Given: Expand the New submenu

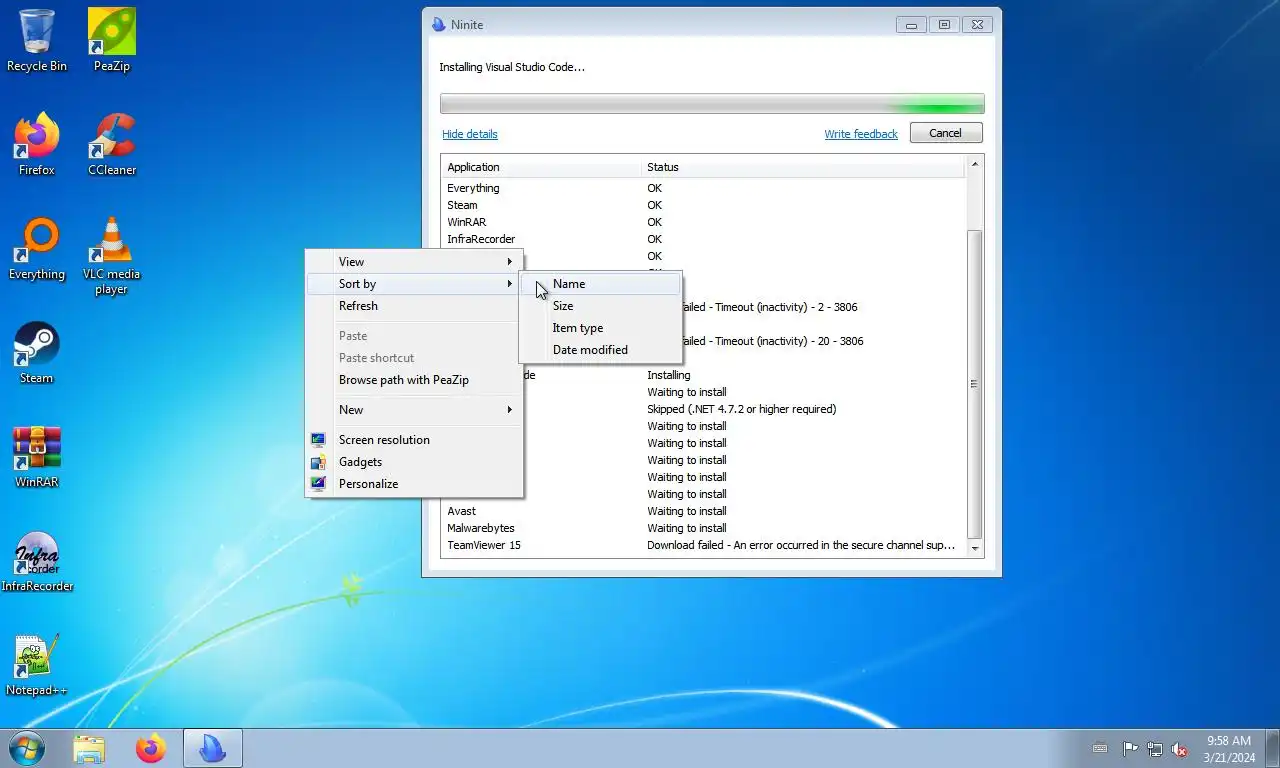Looking at the screenshot, I should coord(414,410).
